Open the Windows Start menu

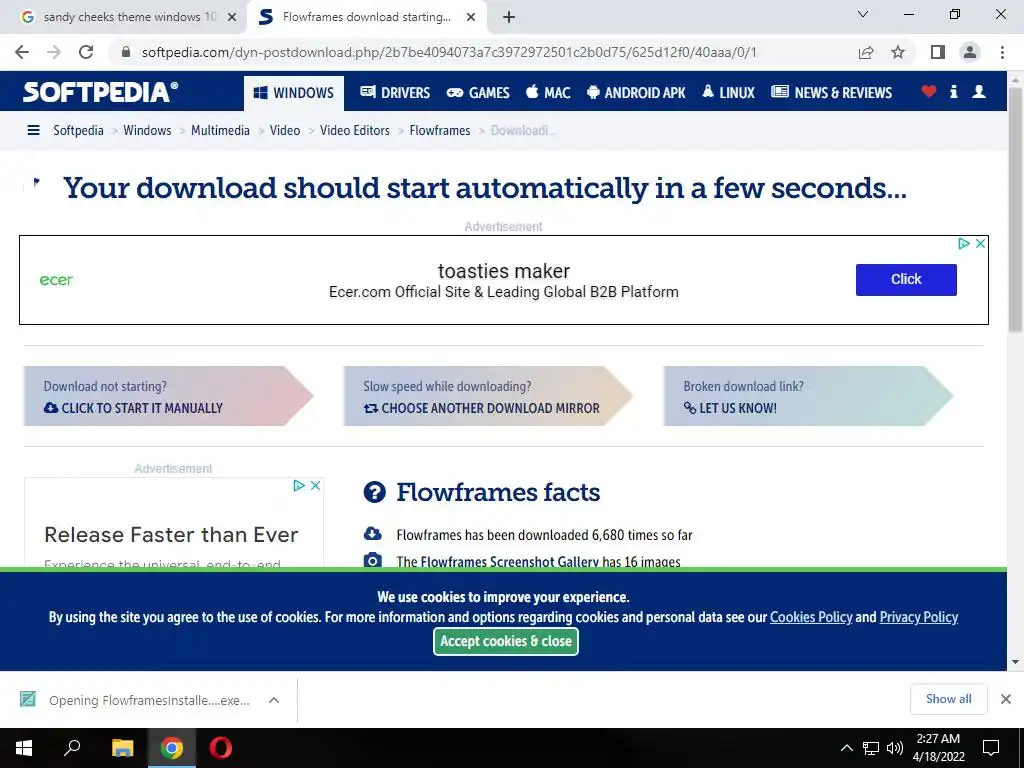[24, 748]
